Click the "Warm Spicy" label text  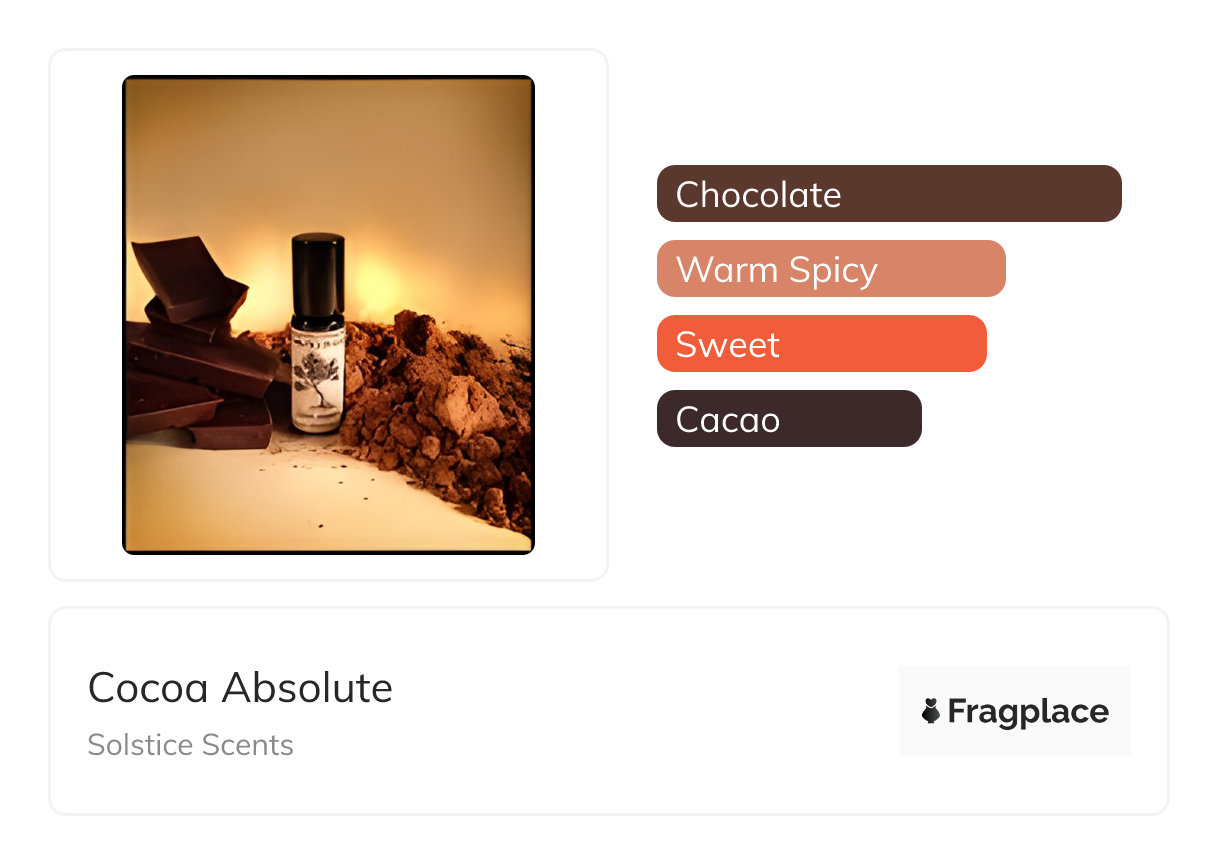(x=776, y=269)
